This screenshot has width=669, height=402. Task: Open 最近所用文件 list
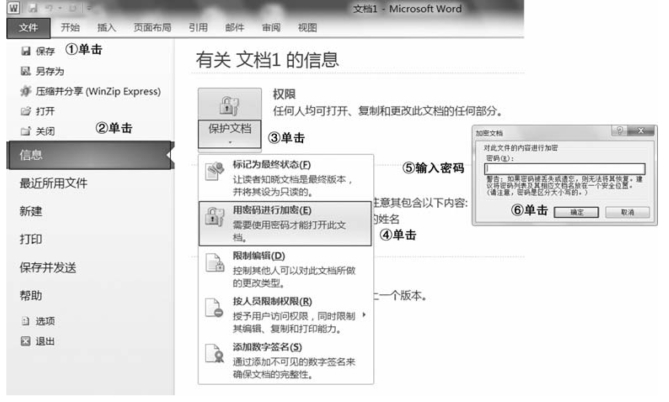53,183
